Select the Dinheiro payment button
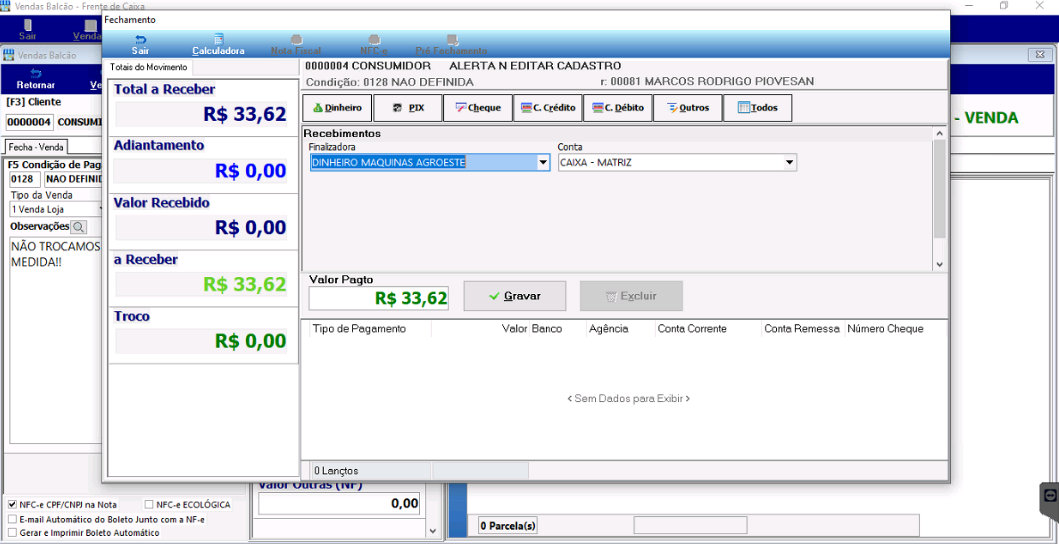The image size is (1059, 544). tap(337, 108)
